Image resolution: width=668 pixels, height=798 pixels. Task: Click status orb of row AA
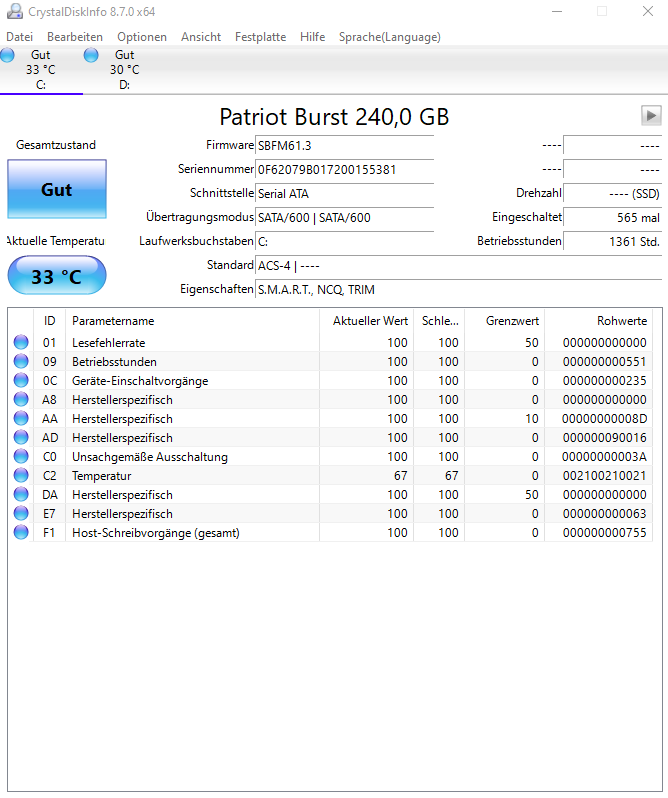pos(21,418)
